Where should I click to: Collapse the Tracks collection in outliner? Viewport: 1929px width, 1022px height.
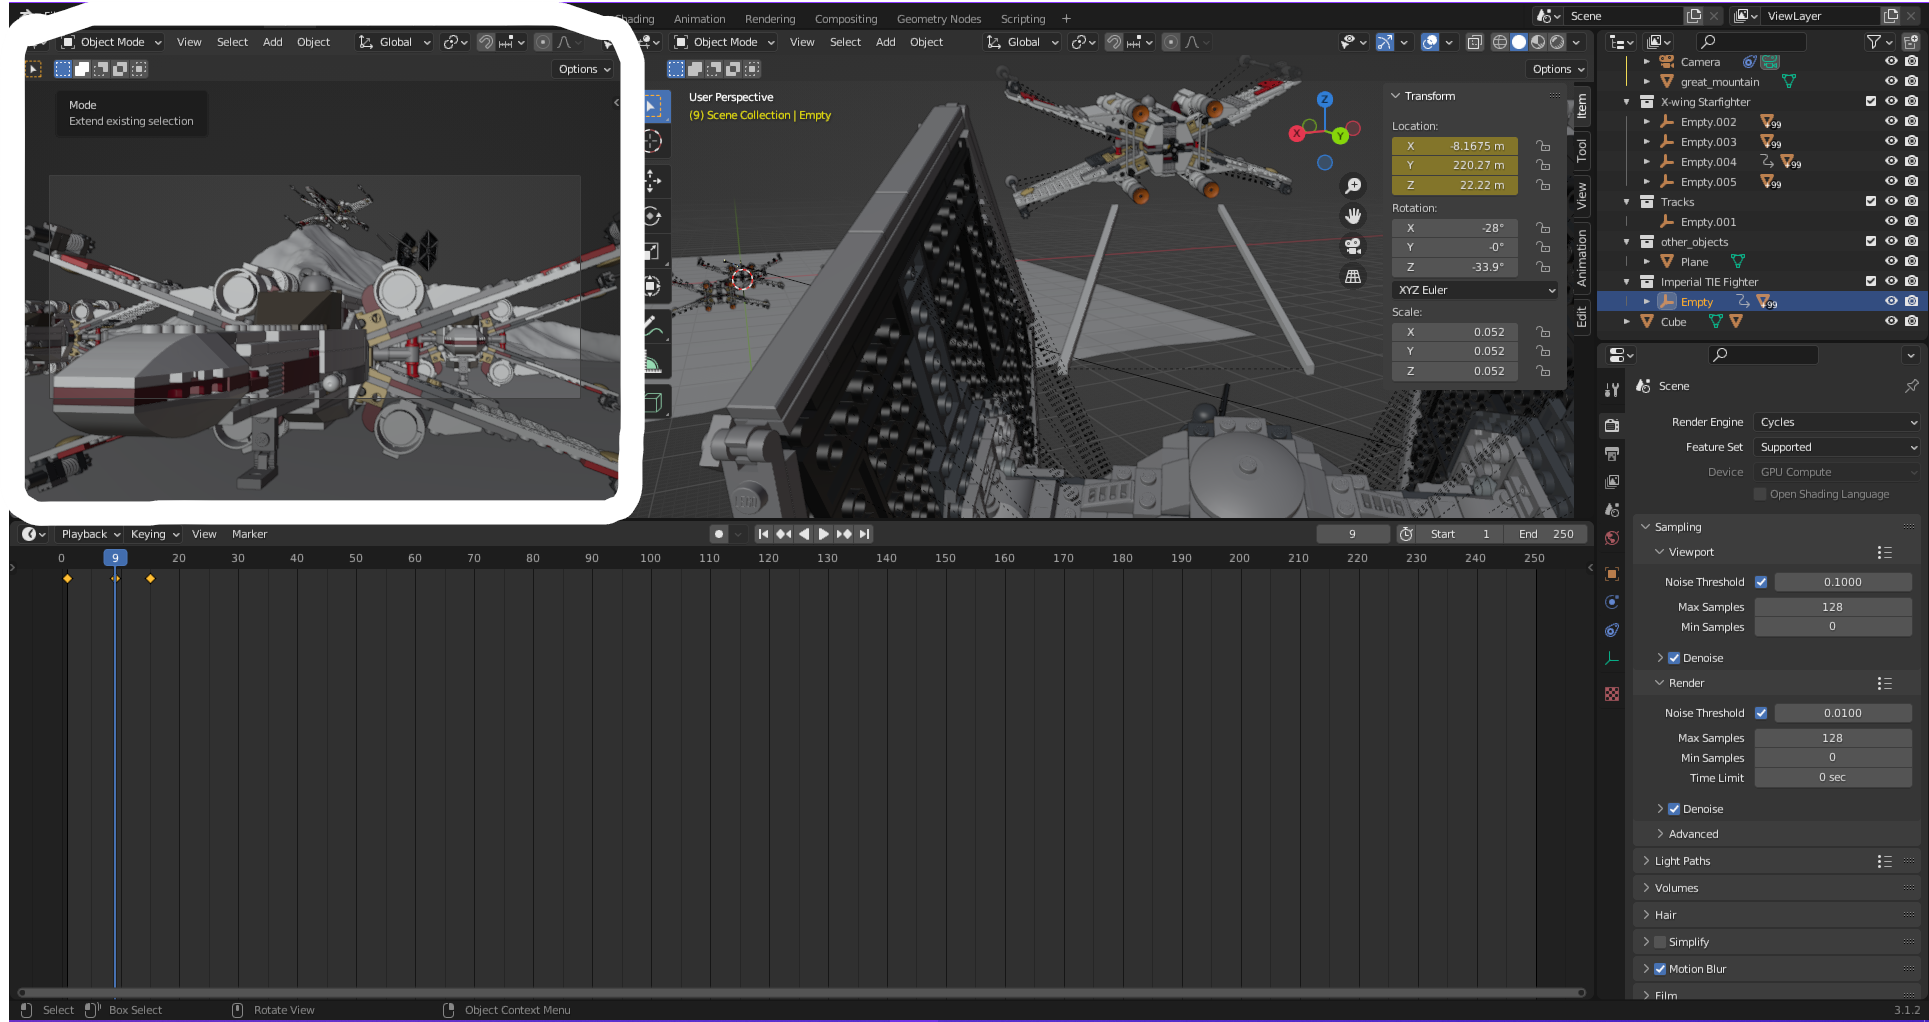point(1627,202)
